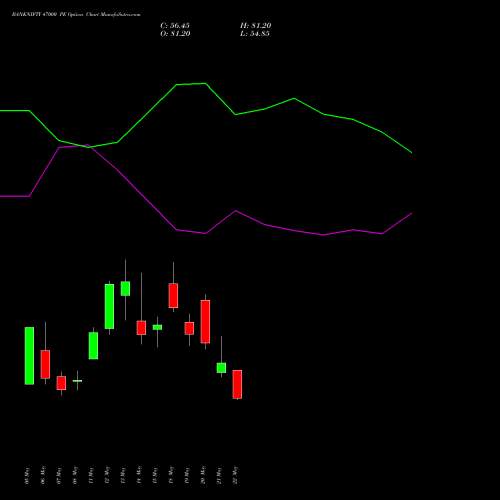Image resolution: width=500 pixels, height=500 pixels.
Task: Click the green candlestick for 11 May
Action: (x=93, y=346)
